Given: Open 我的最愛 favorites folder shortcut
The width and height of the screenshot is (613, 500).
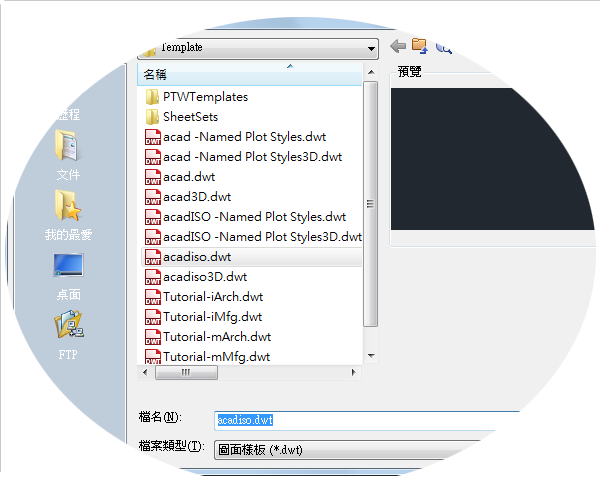Looking at the screenshot, I should 68,215.
